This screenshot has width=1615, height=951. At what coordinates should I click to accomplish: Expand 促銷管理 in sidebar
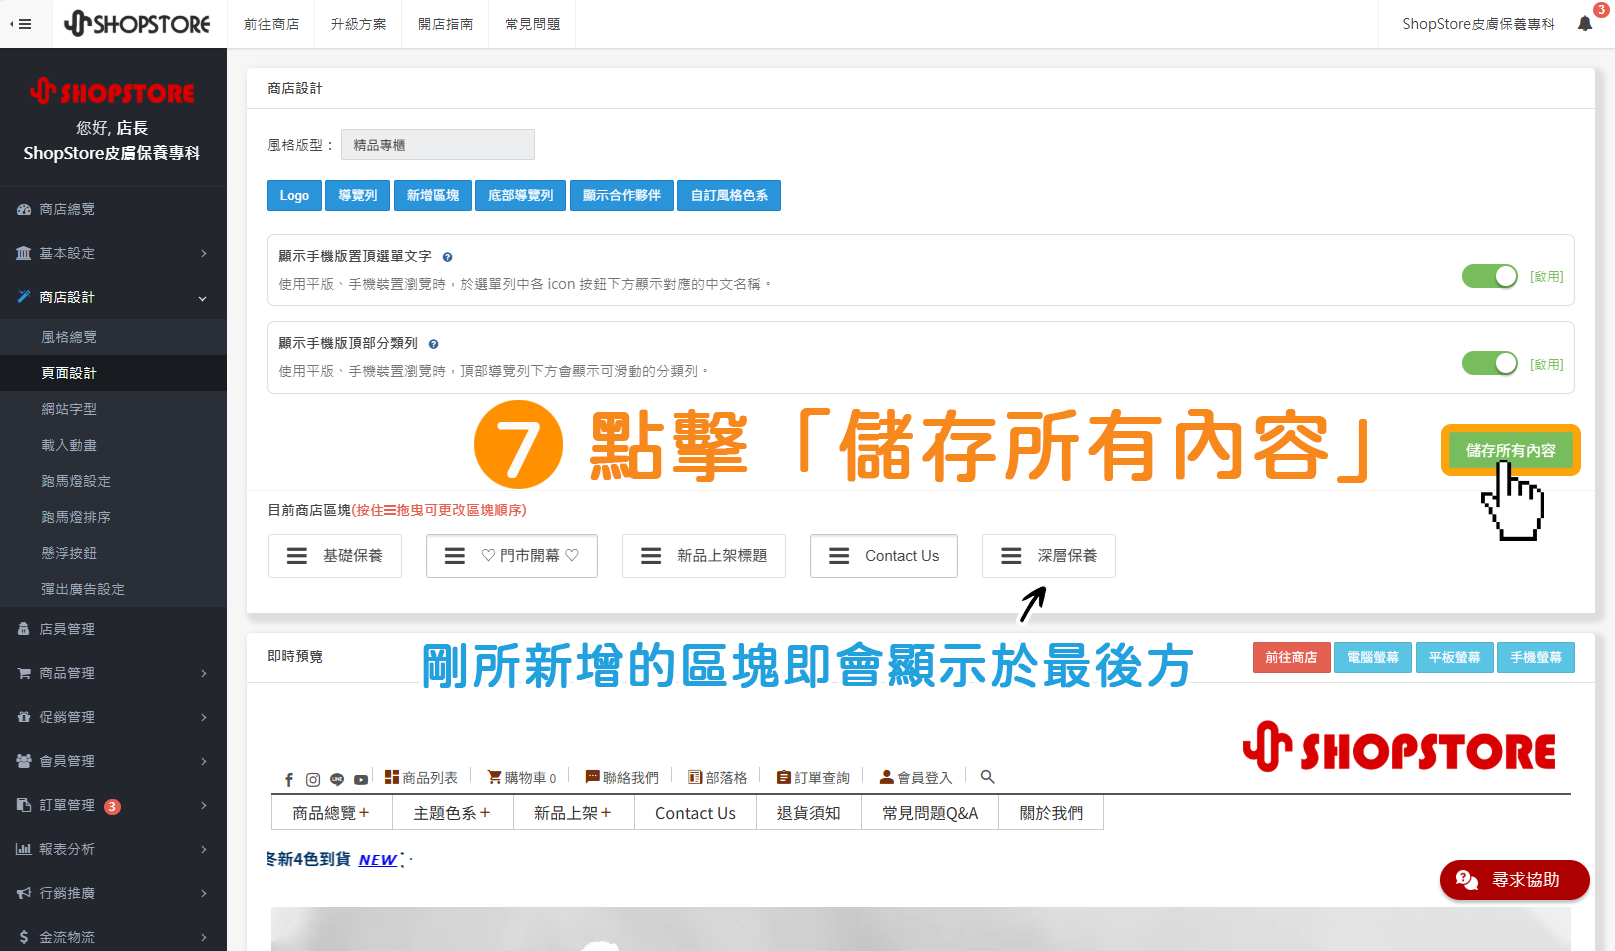pyautogui.click(x=113, y=718)
